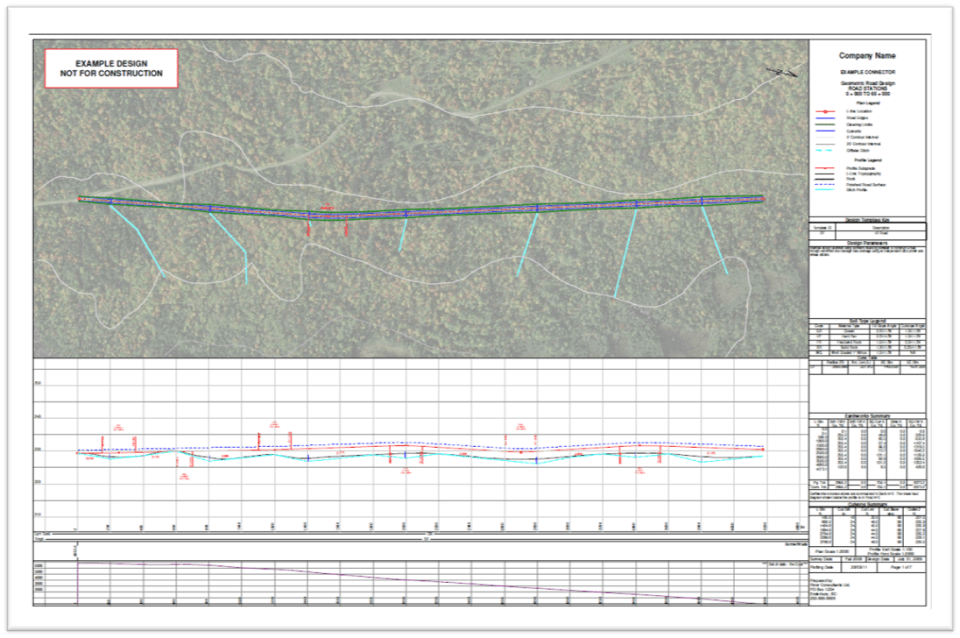Image resolution: width=960 pixels, height=638 pixels.
Task: Click the red L-line location legend symbol
Action: click(x=826, y=112)
